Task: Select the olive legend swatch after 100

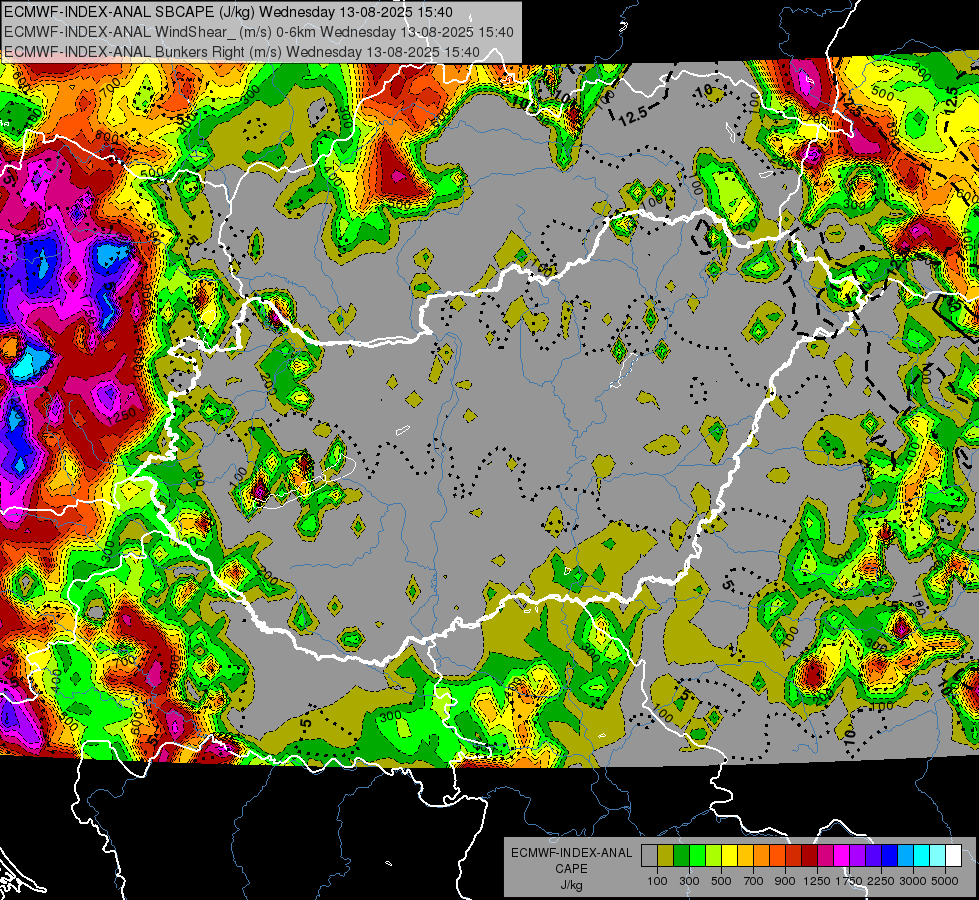Action: (x=665, y=855)
